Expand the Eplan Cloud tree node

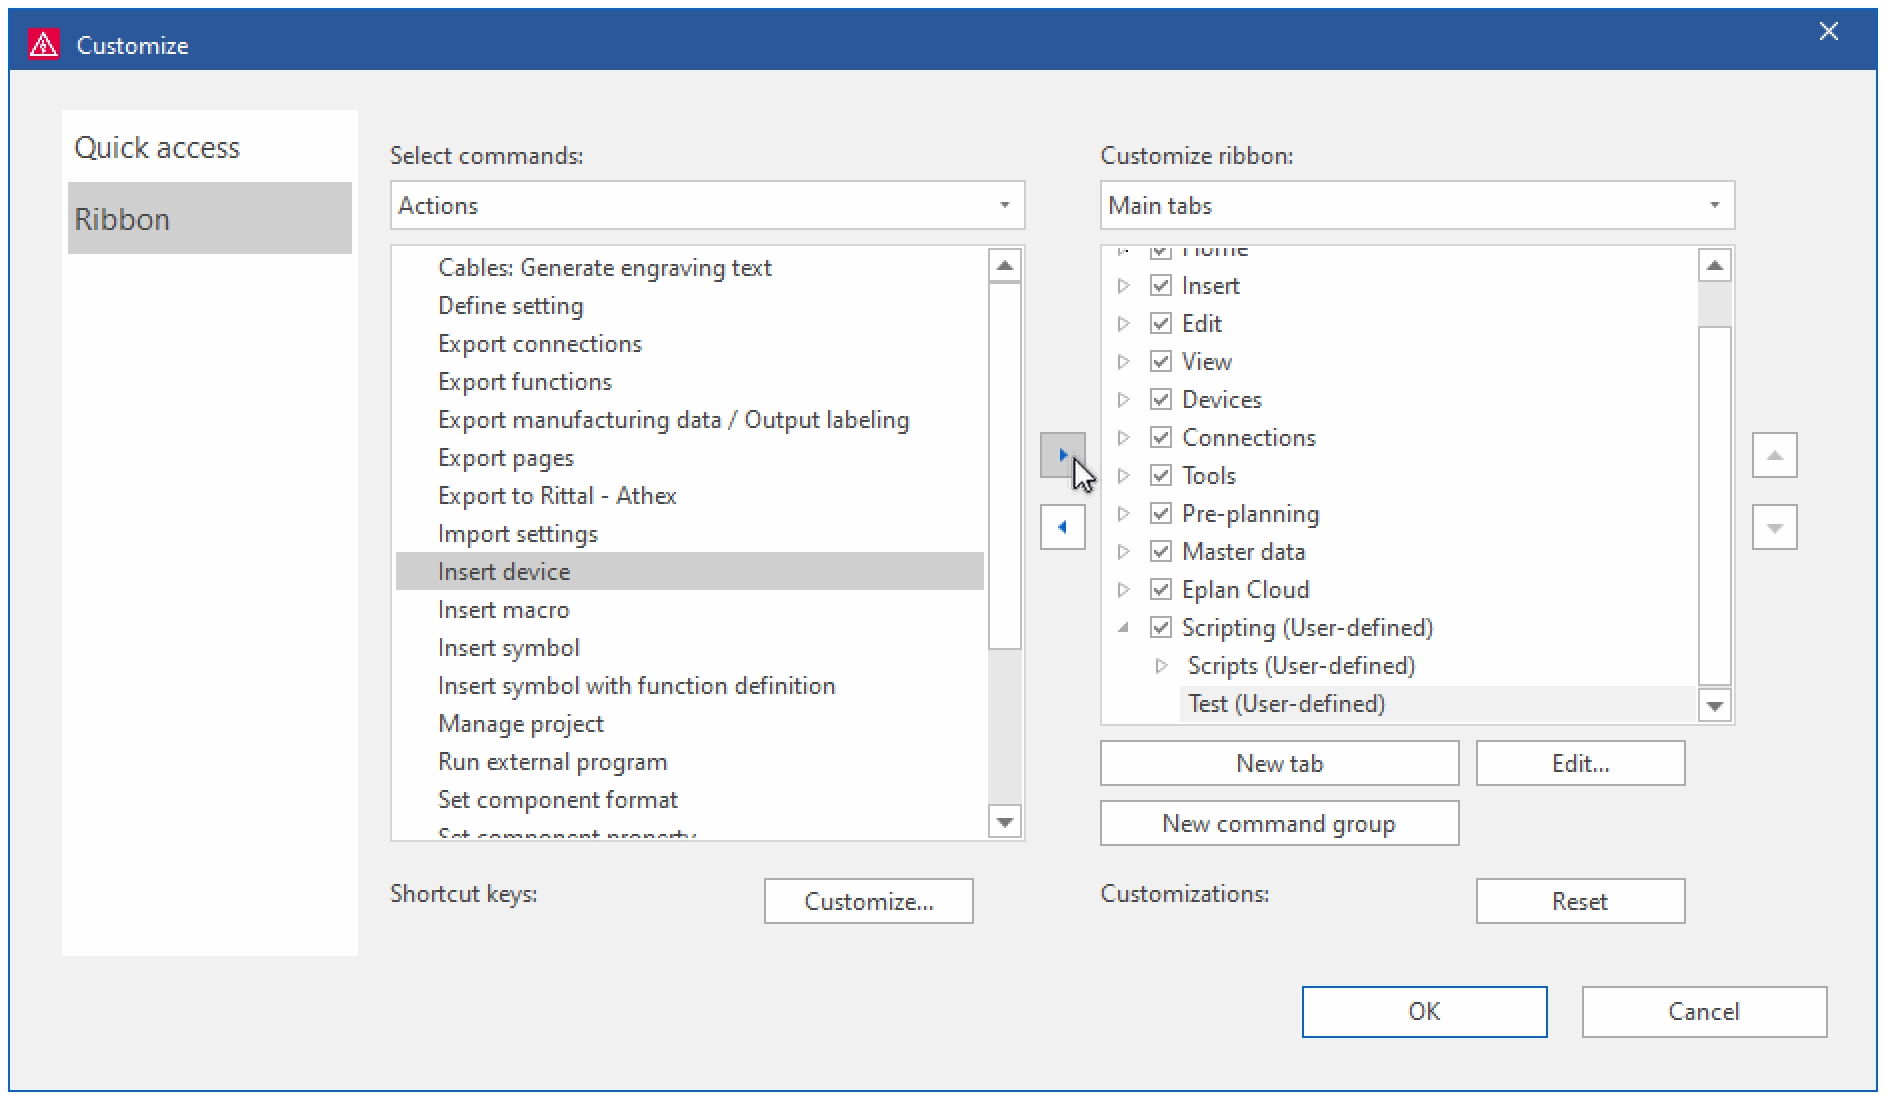tap(1123, 590)
